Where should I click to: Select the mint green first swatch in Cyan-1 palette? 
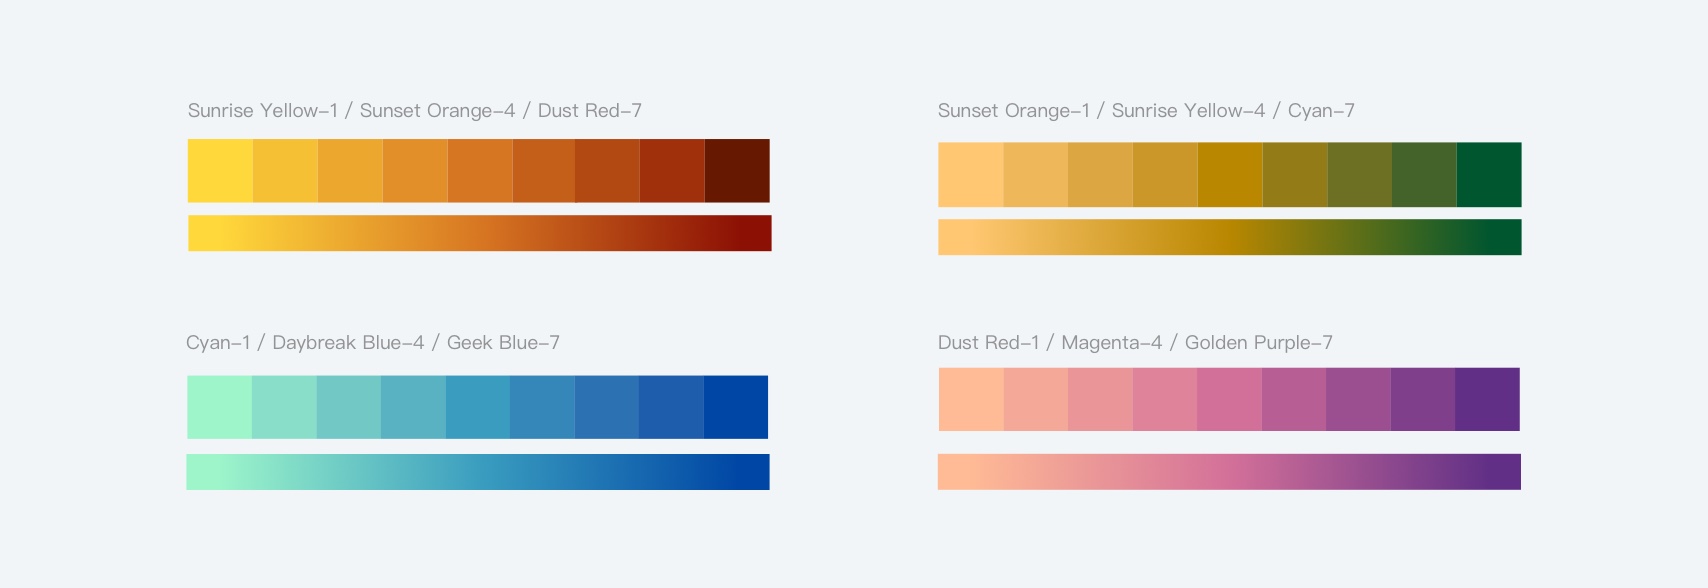tap(219, 407)
